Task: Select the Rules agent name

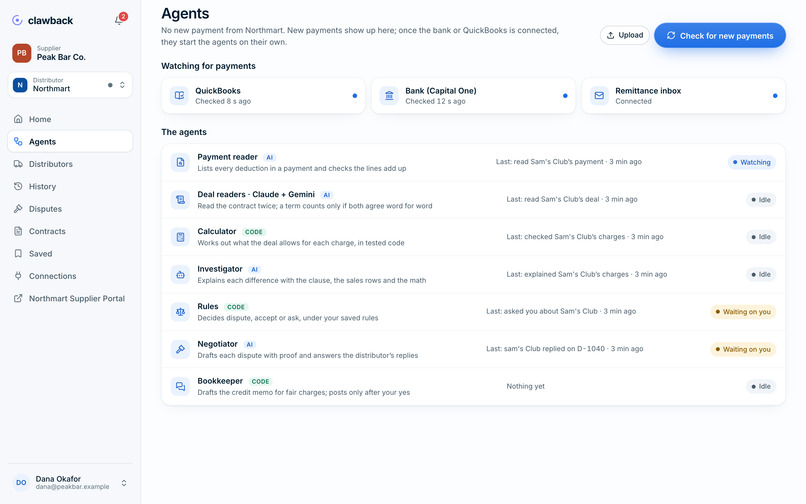Action: [x=208, y=307]
